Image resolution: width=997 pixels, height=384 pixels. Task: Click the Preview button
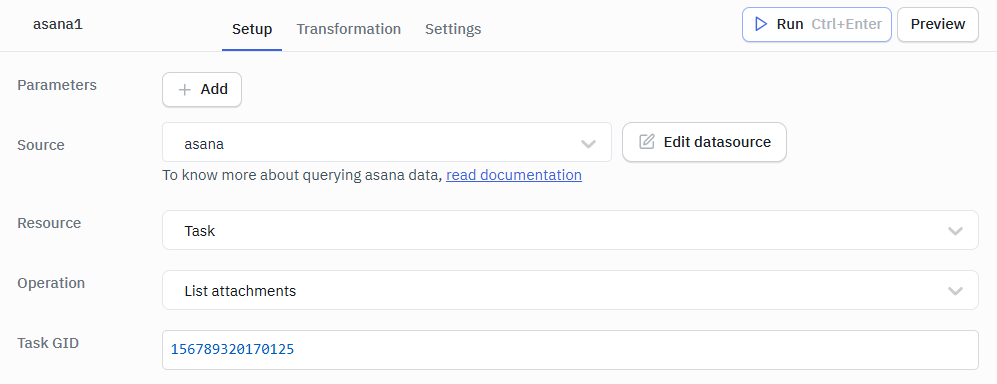[x=937, y=25]
